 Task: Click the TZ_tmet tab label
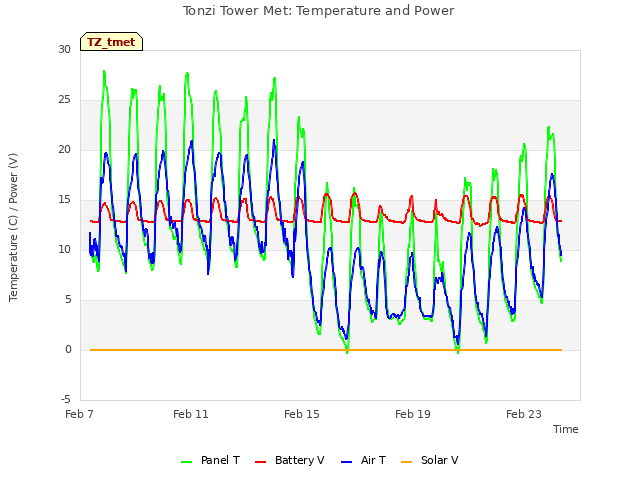pos(111,42)
